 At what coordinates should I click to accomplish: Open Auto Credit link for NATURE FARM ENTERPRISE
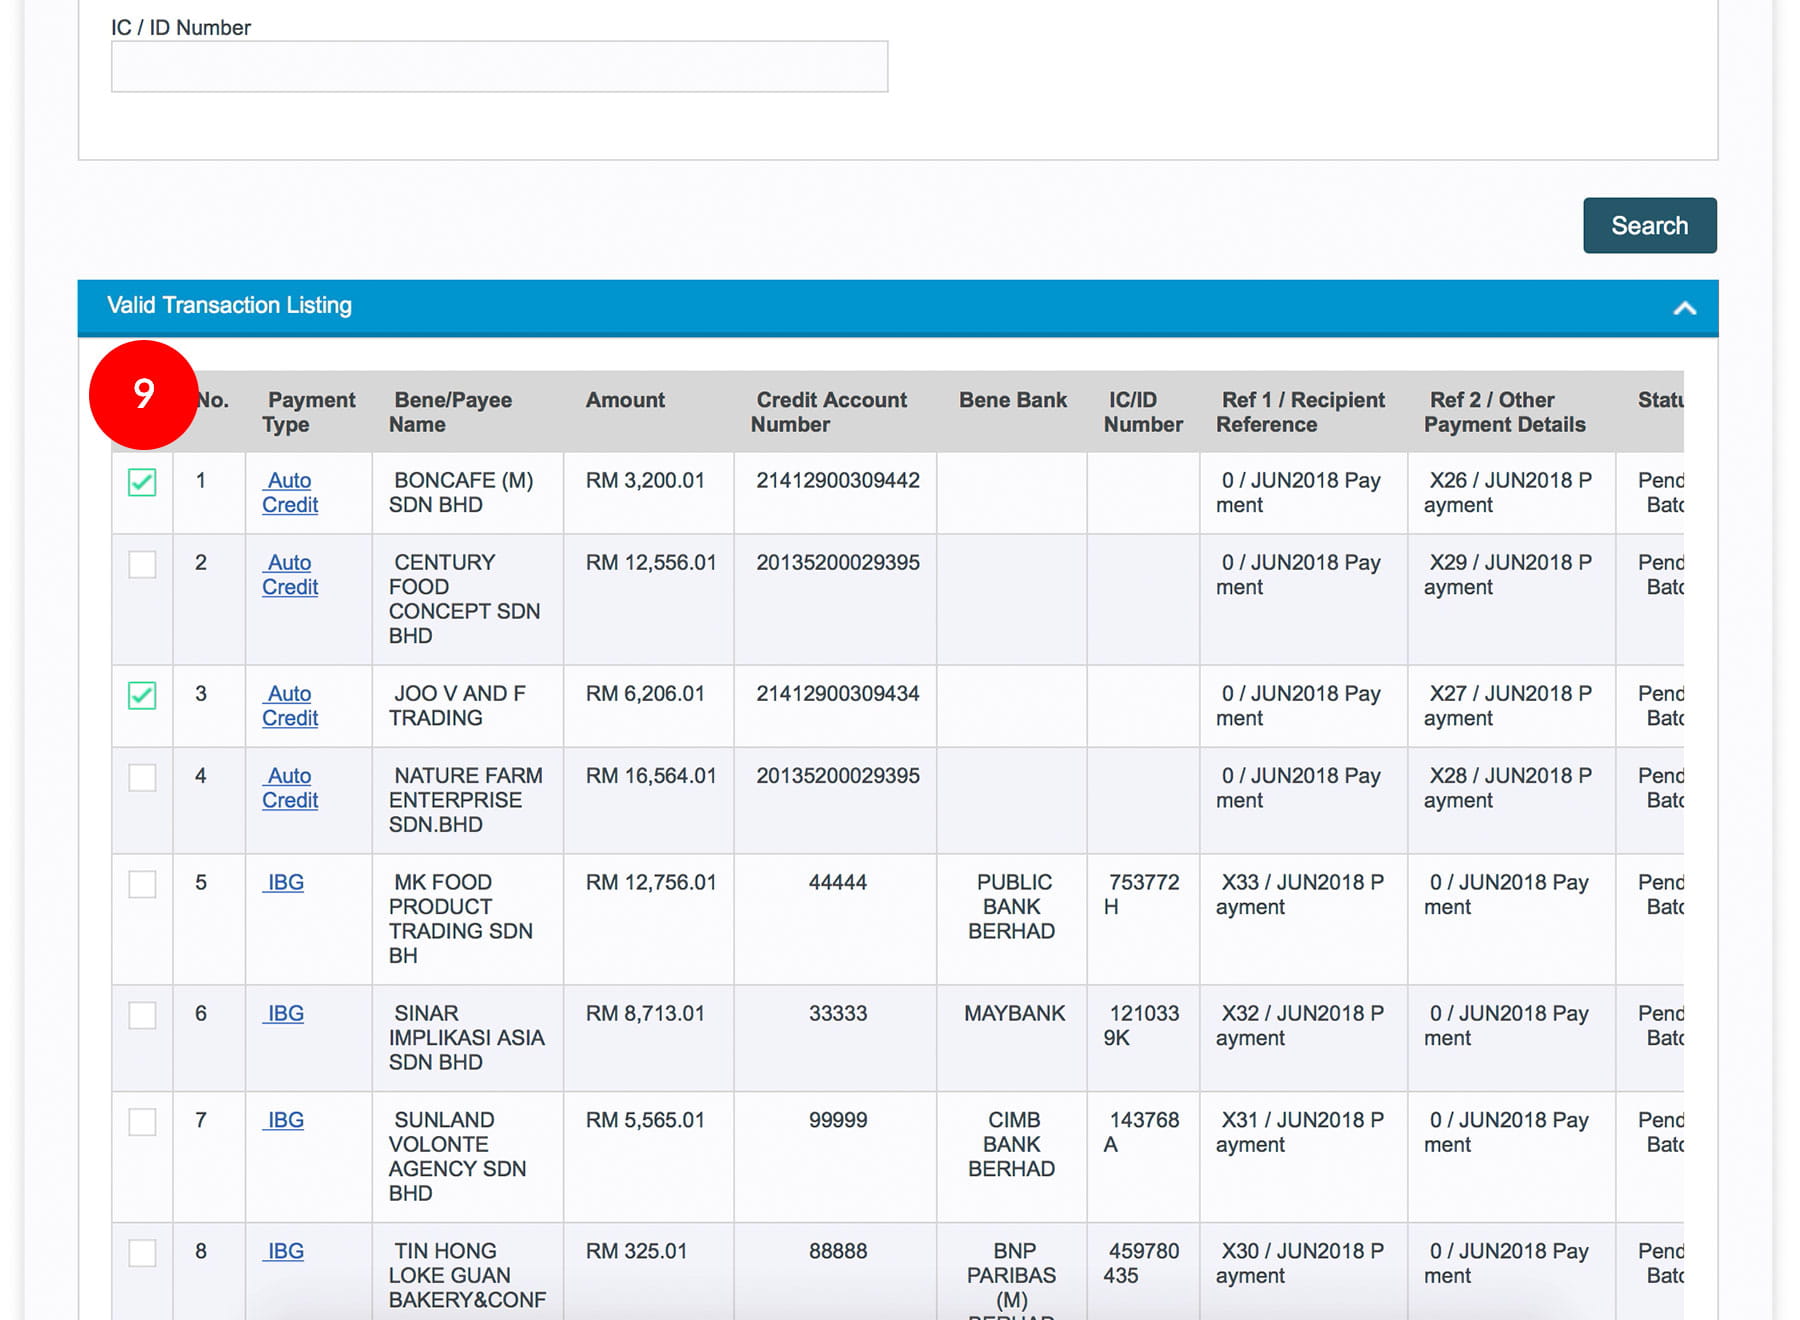coord(290,788)
